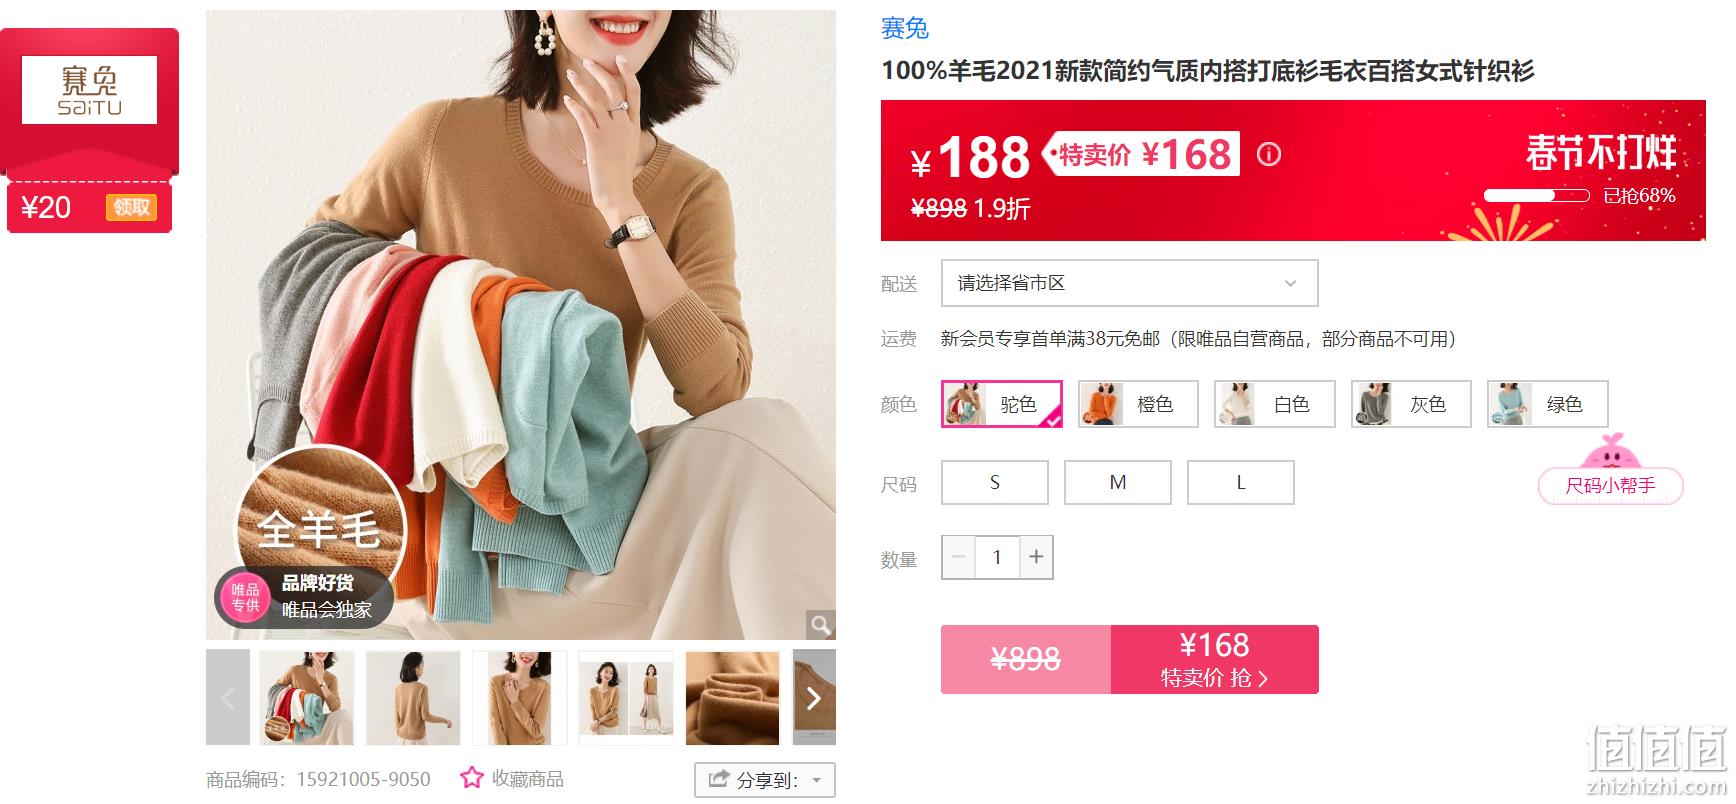Click the ¥168 特卖价 抢 buy button

coord(1214,659)
